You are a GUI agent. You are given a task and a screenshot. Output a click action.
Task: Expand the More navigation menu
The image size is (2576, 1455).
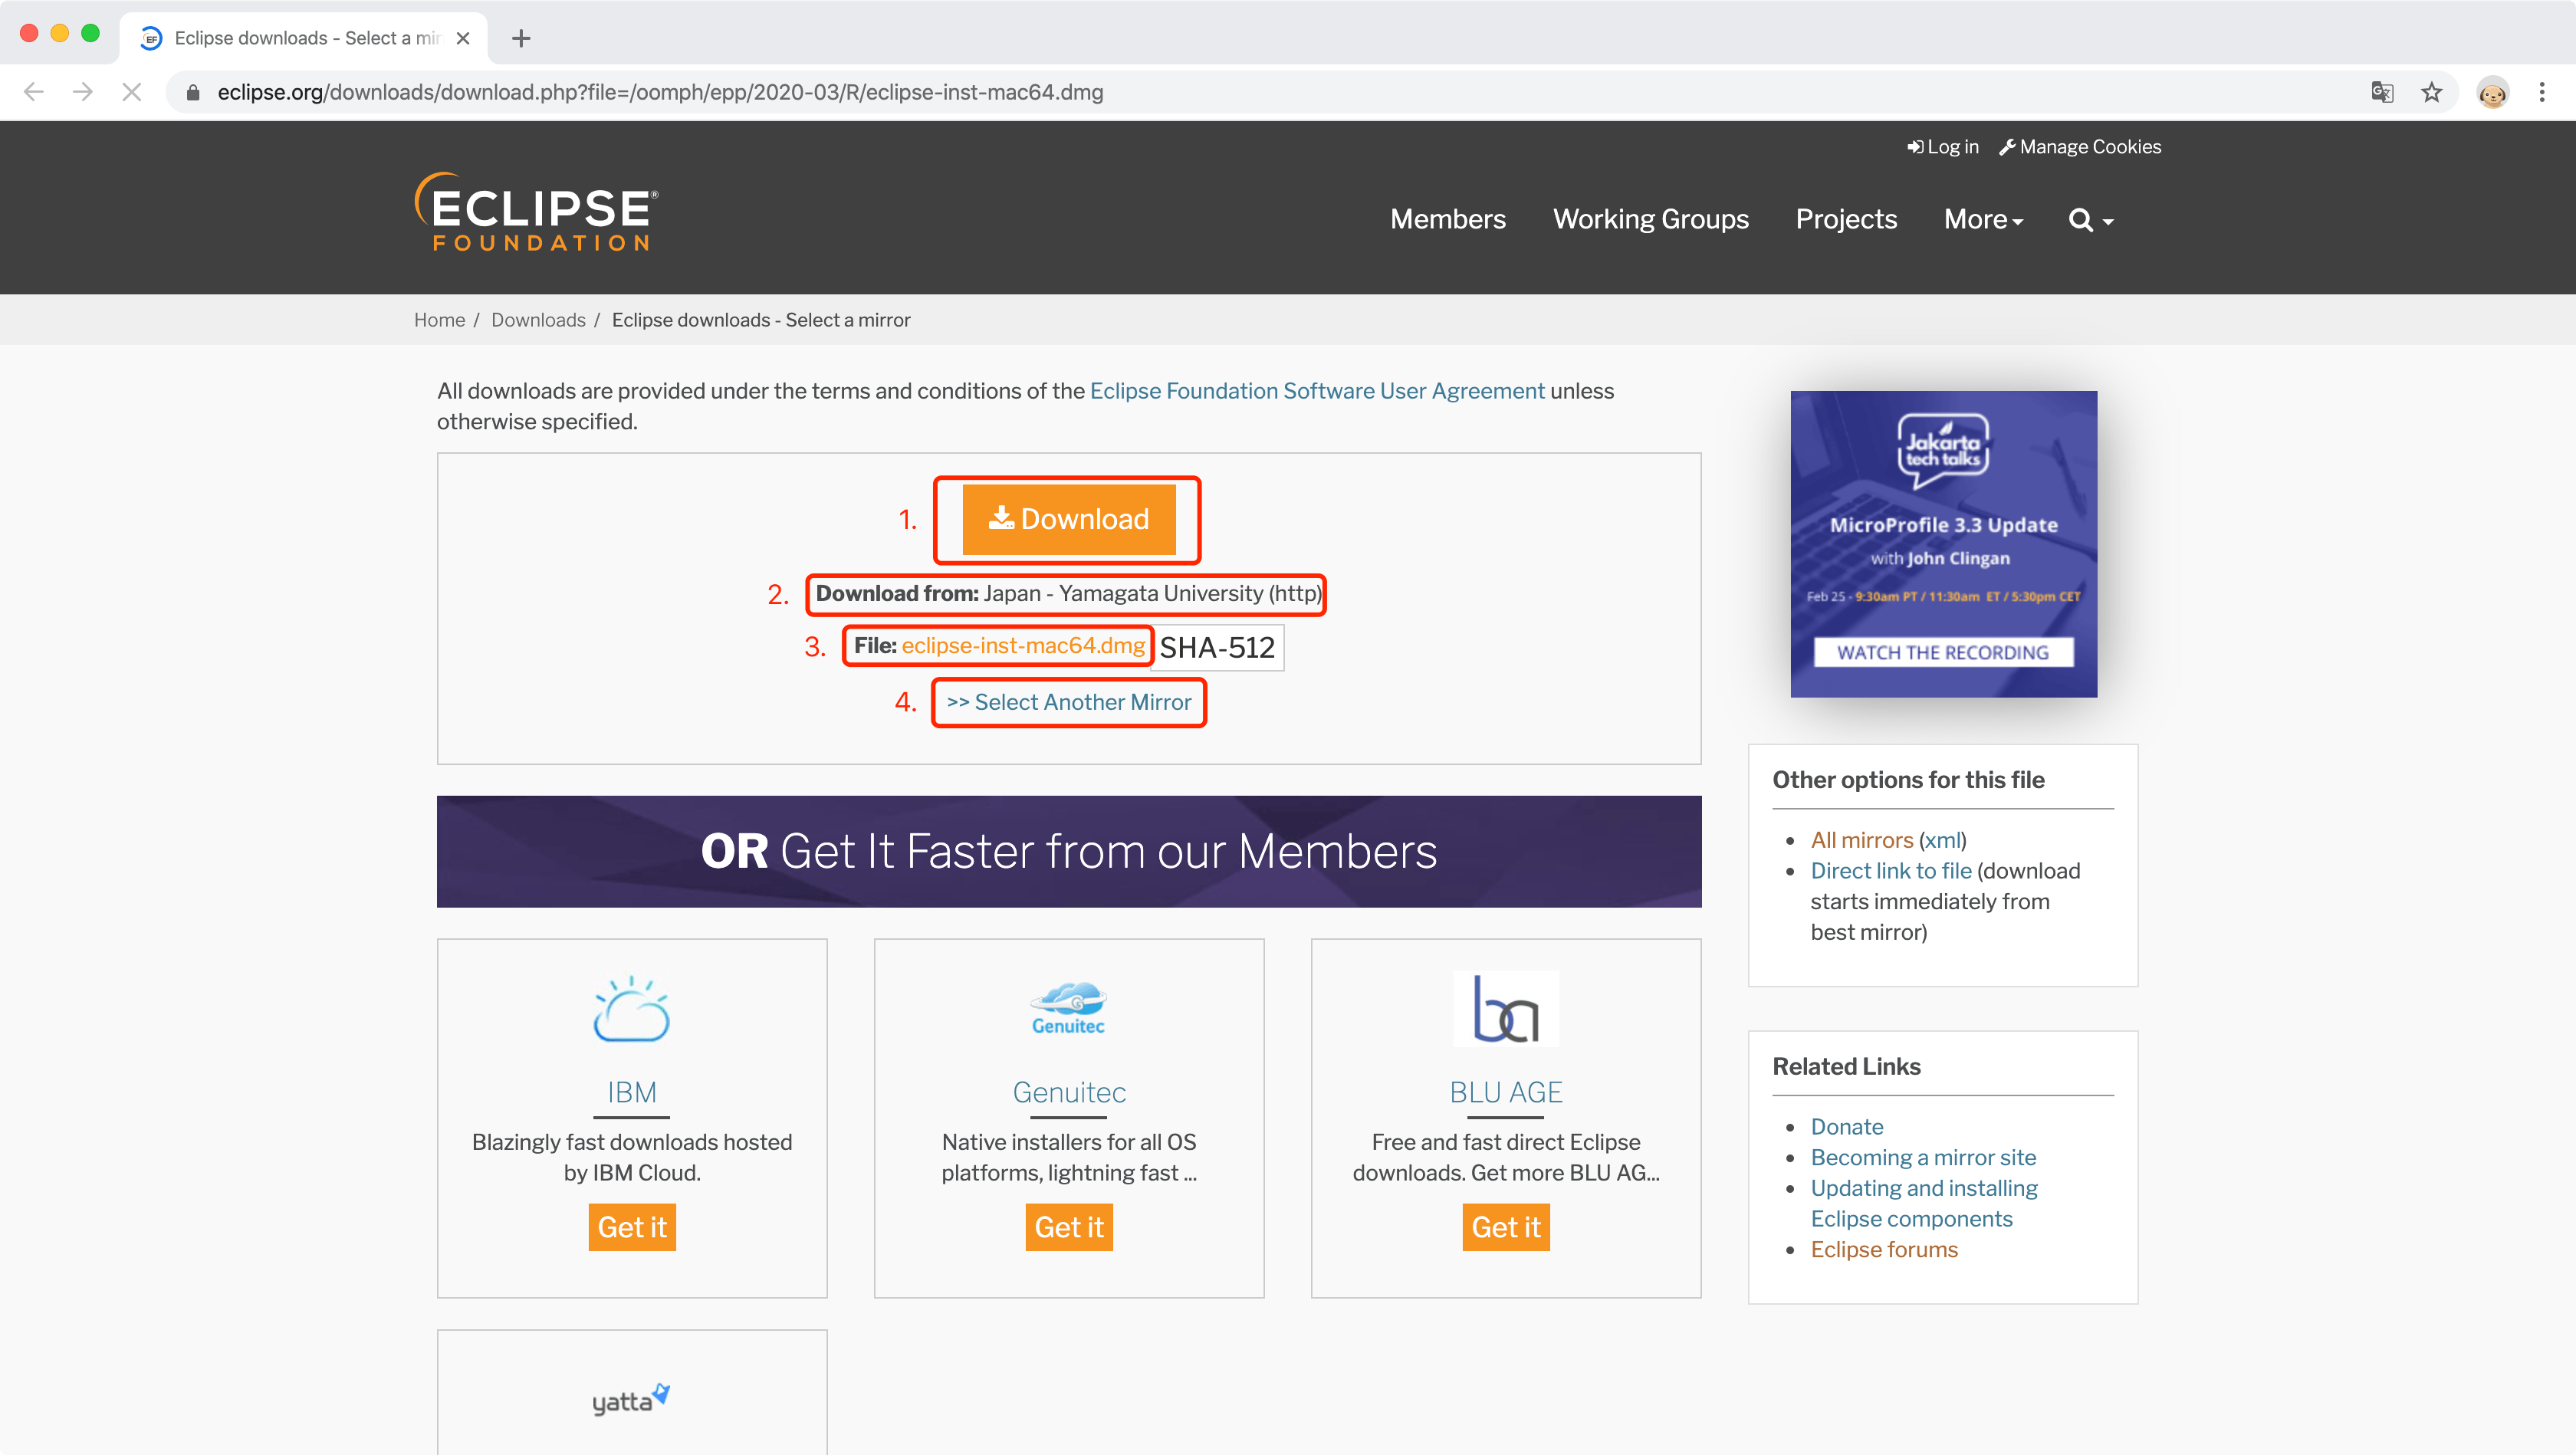point(1983,219)
